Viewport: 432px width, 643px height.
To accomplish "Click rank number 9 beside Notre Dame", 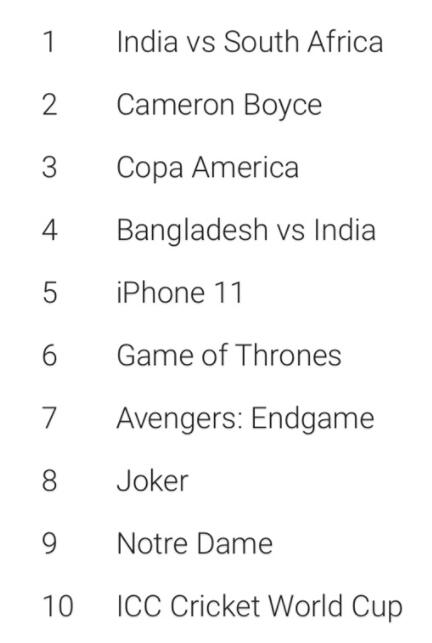I will [x=49, y=543].
